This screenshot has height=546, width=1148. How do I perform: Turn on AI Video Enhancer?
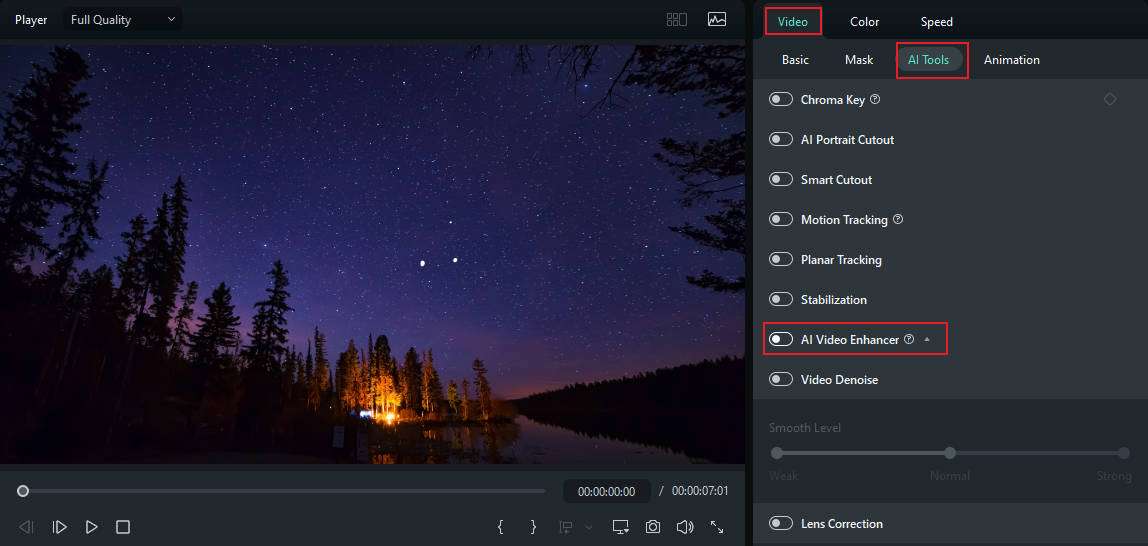[x=781, y=339]
